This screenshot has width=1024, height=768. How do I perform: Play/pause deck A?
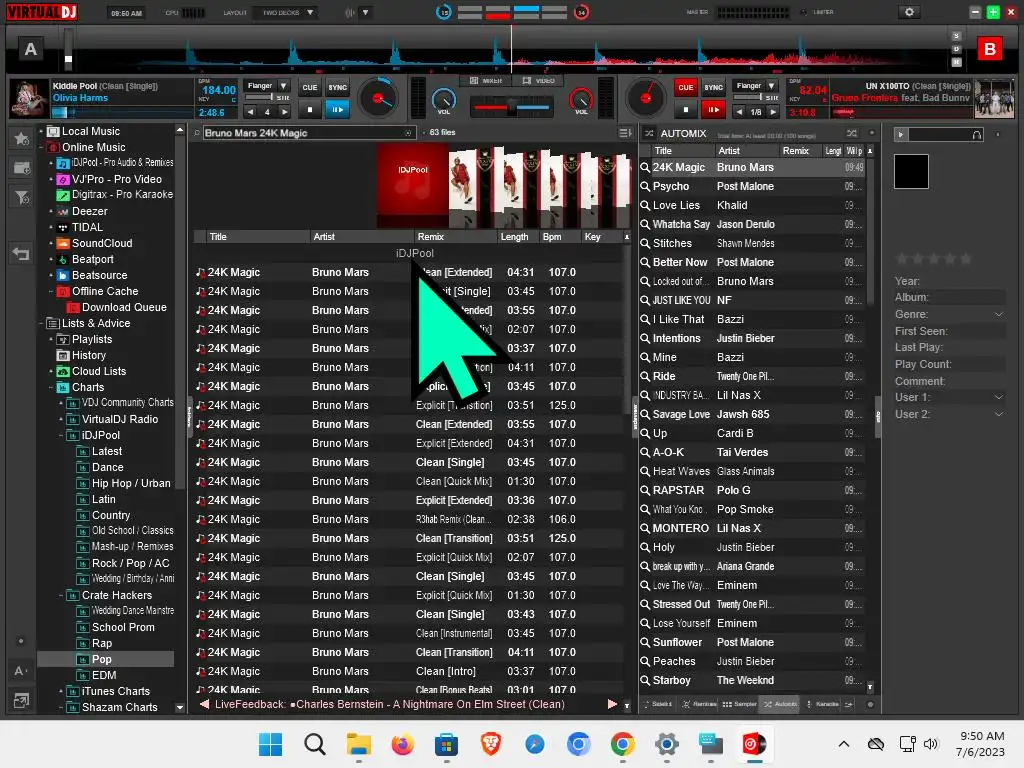pyautogui.click(x=337, y=110)
